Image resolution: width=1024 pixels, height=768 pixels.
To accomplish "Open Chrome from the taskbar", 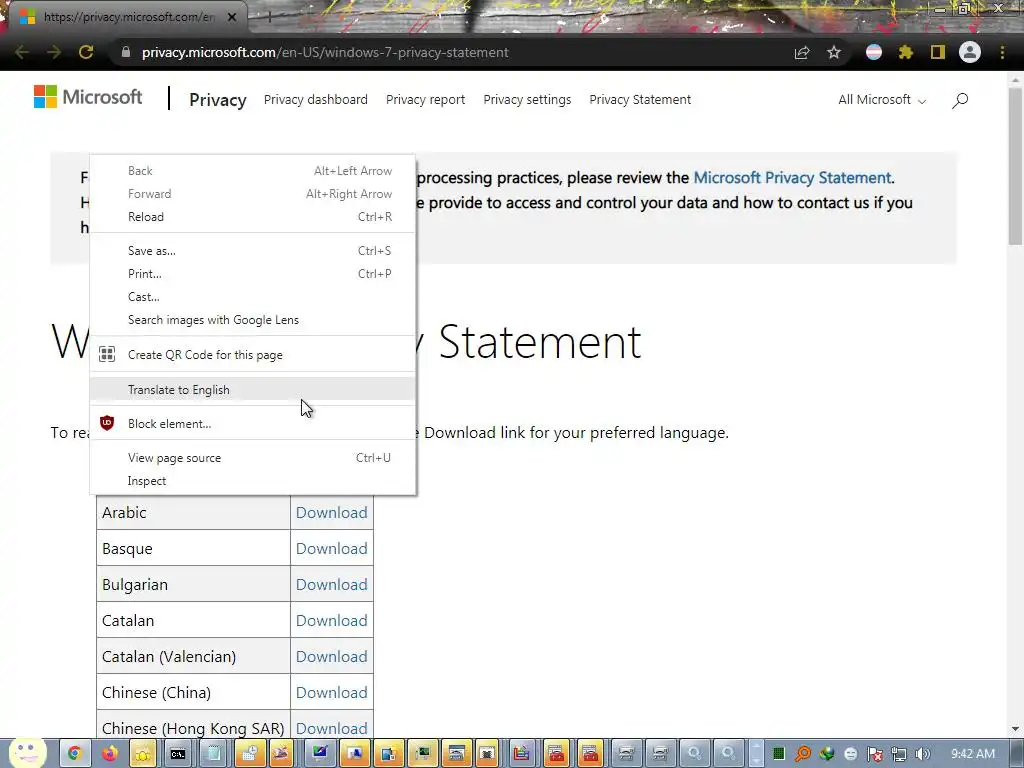I will pyautogui.click(x=74, y=754).
